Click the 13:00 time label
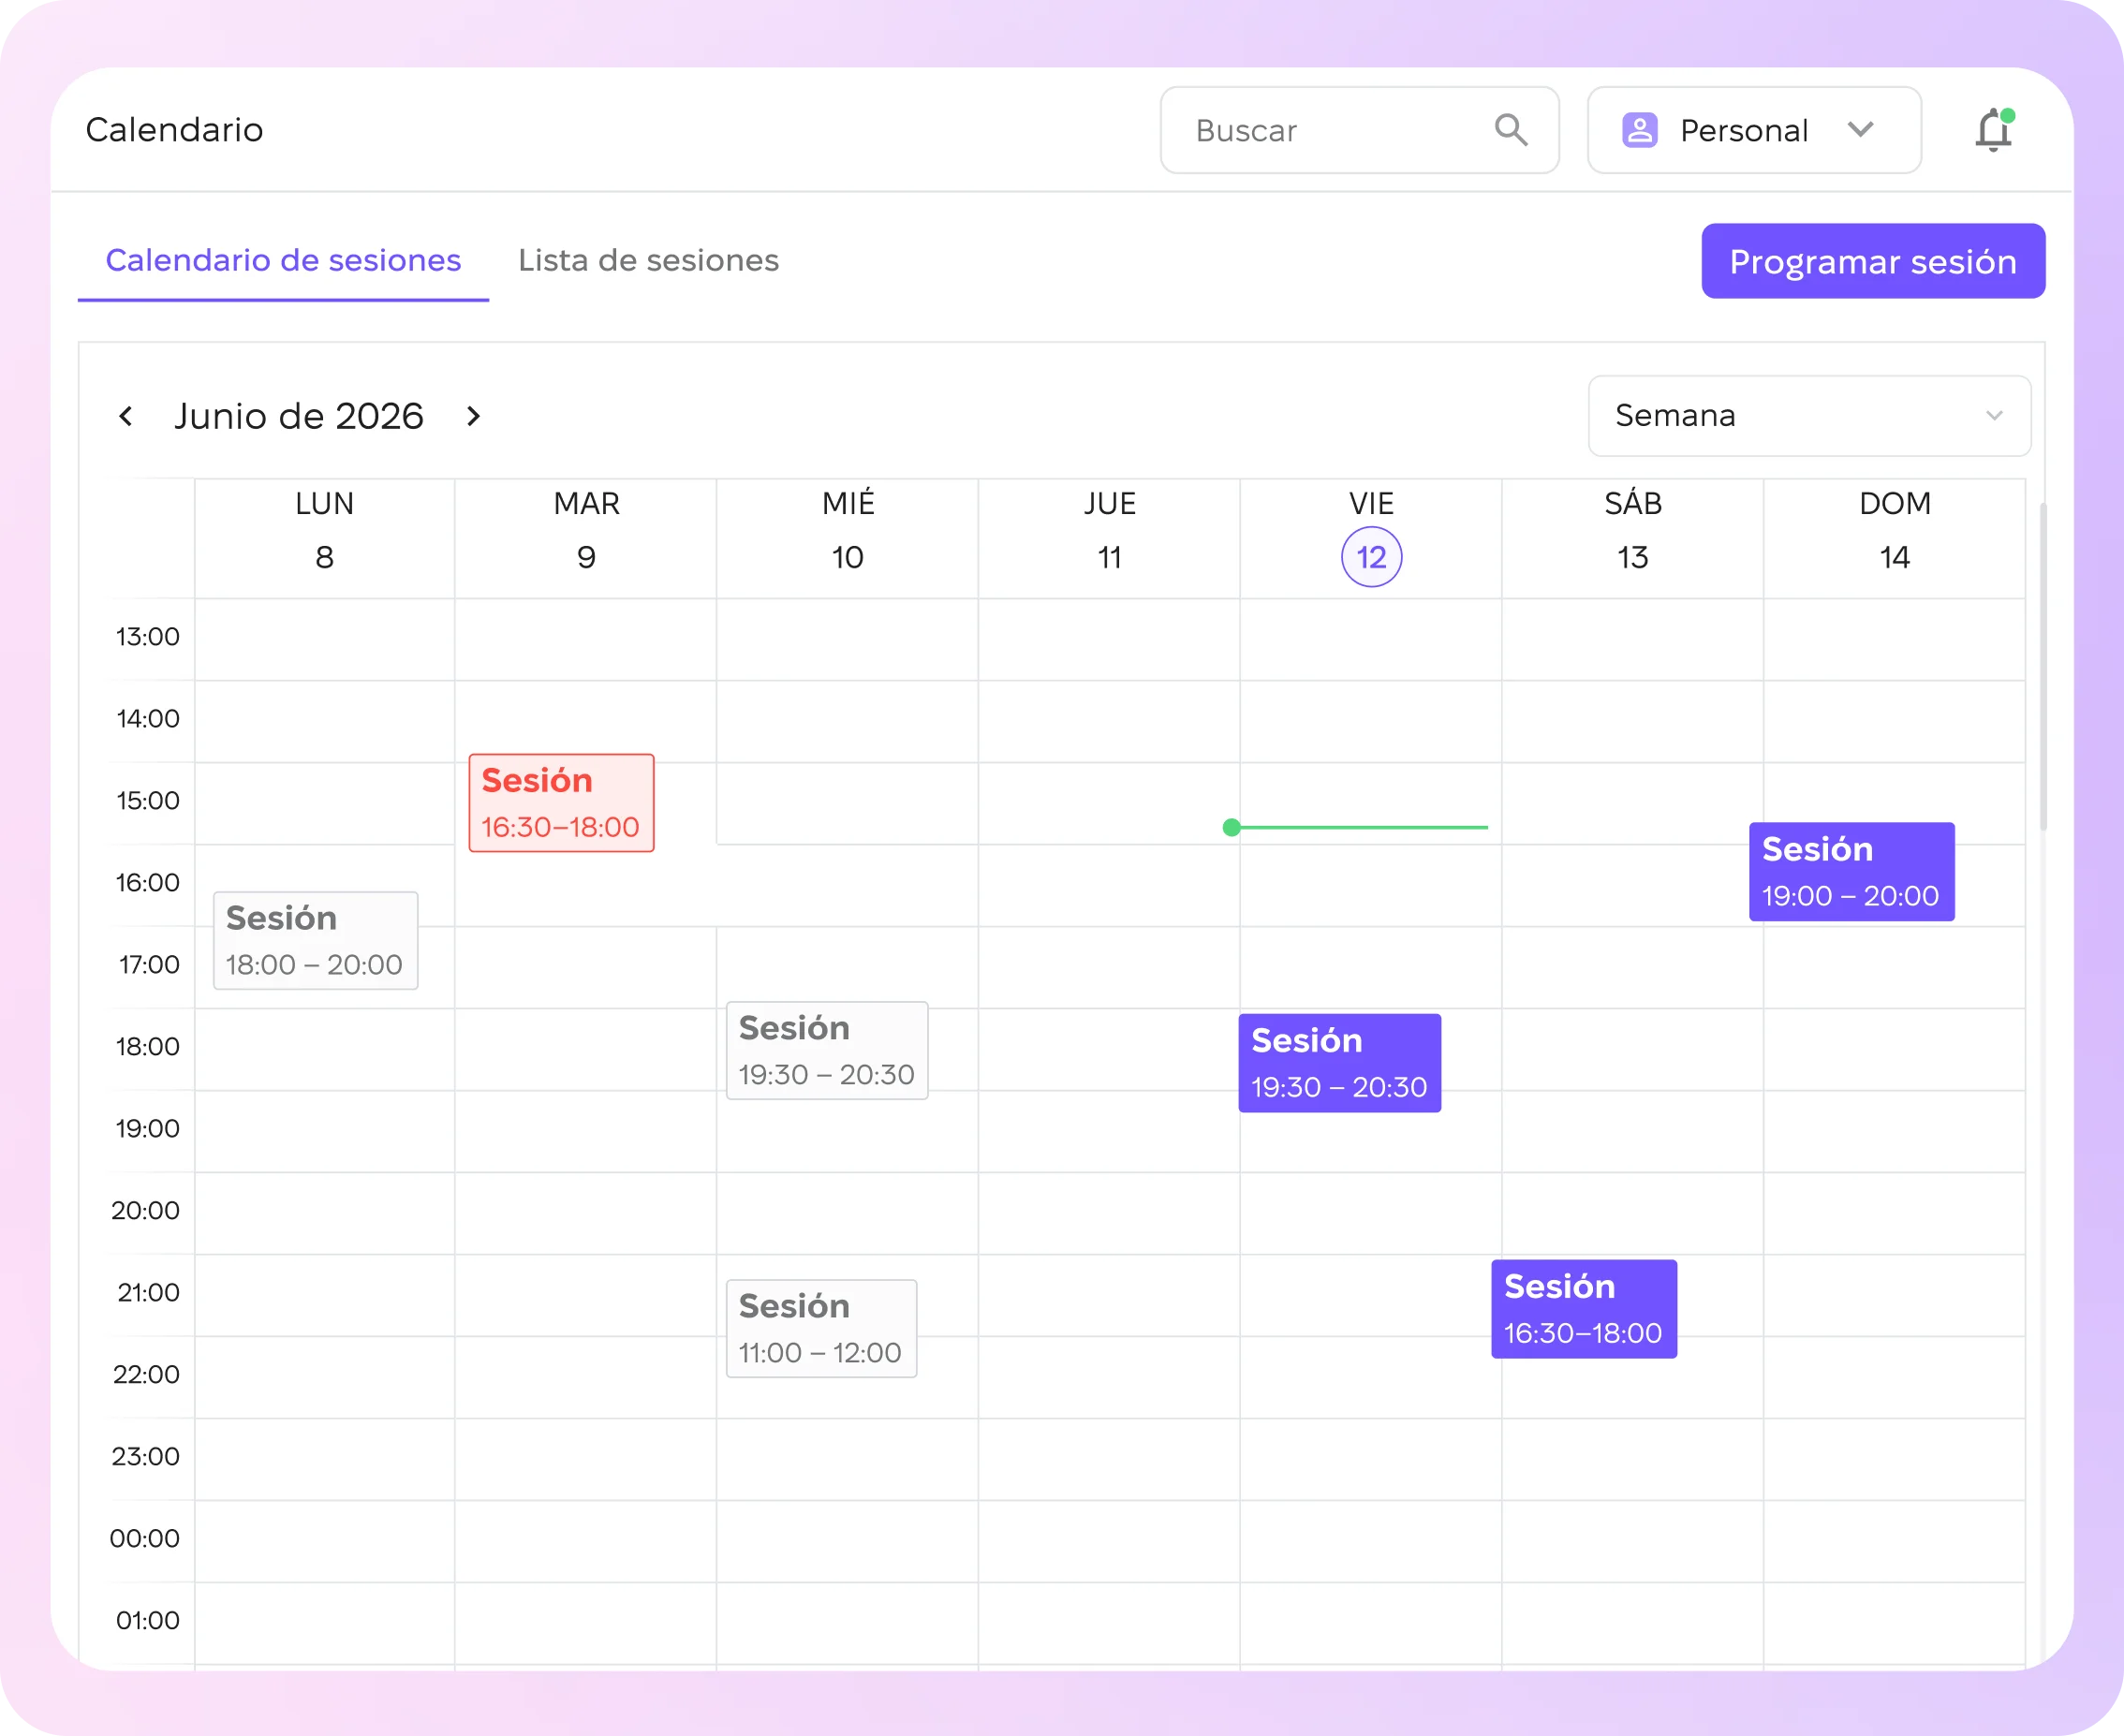Screen dimensions: 2124x1736 click(x=148, y=637)
